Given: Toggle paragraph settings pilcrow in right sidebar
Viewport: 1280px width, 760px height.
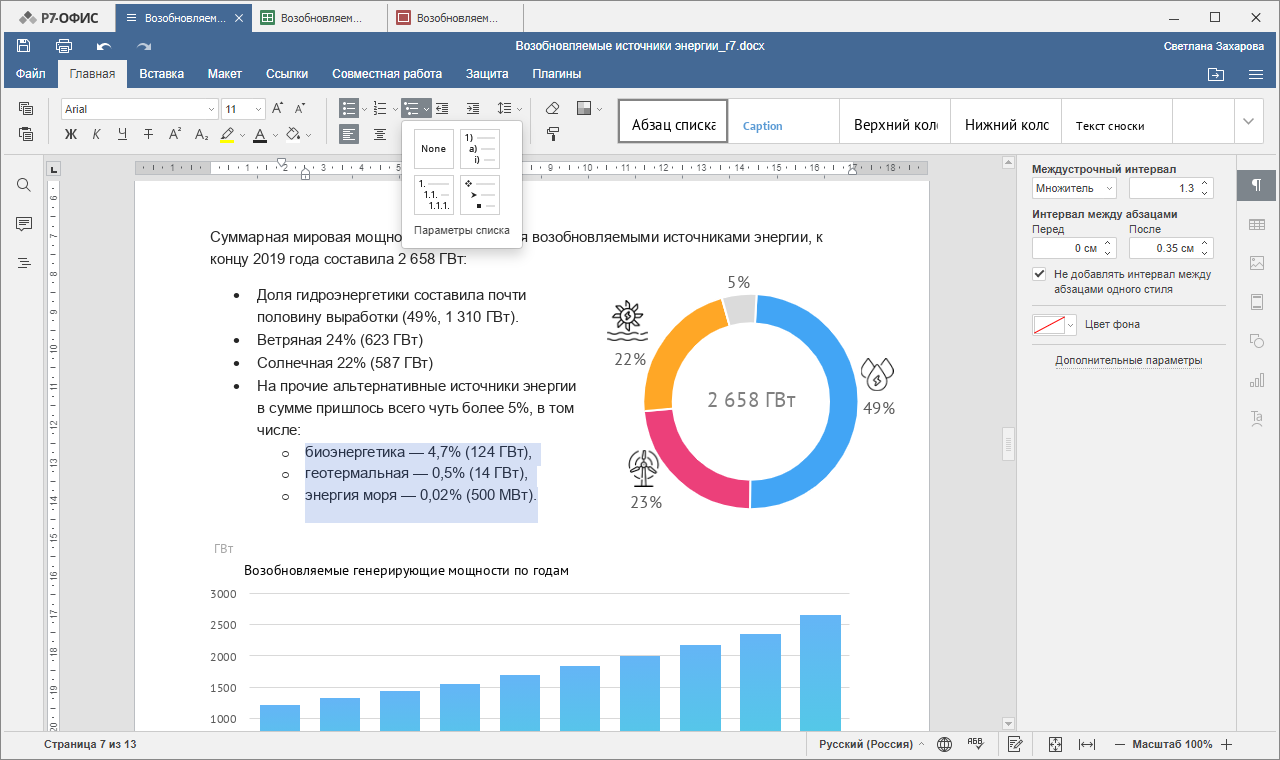Looking at the screenshot, I should click(x=1257, y=185).
